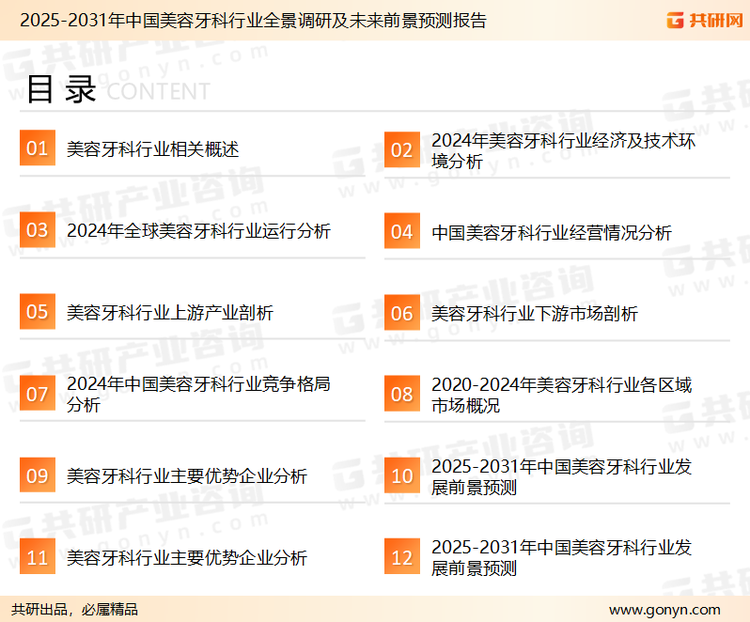Click the orange 03 chapter badge
This screenshot has width=750, height=622.
pyautogui.click(x=37, y=230)
